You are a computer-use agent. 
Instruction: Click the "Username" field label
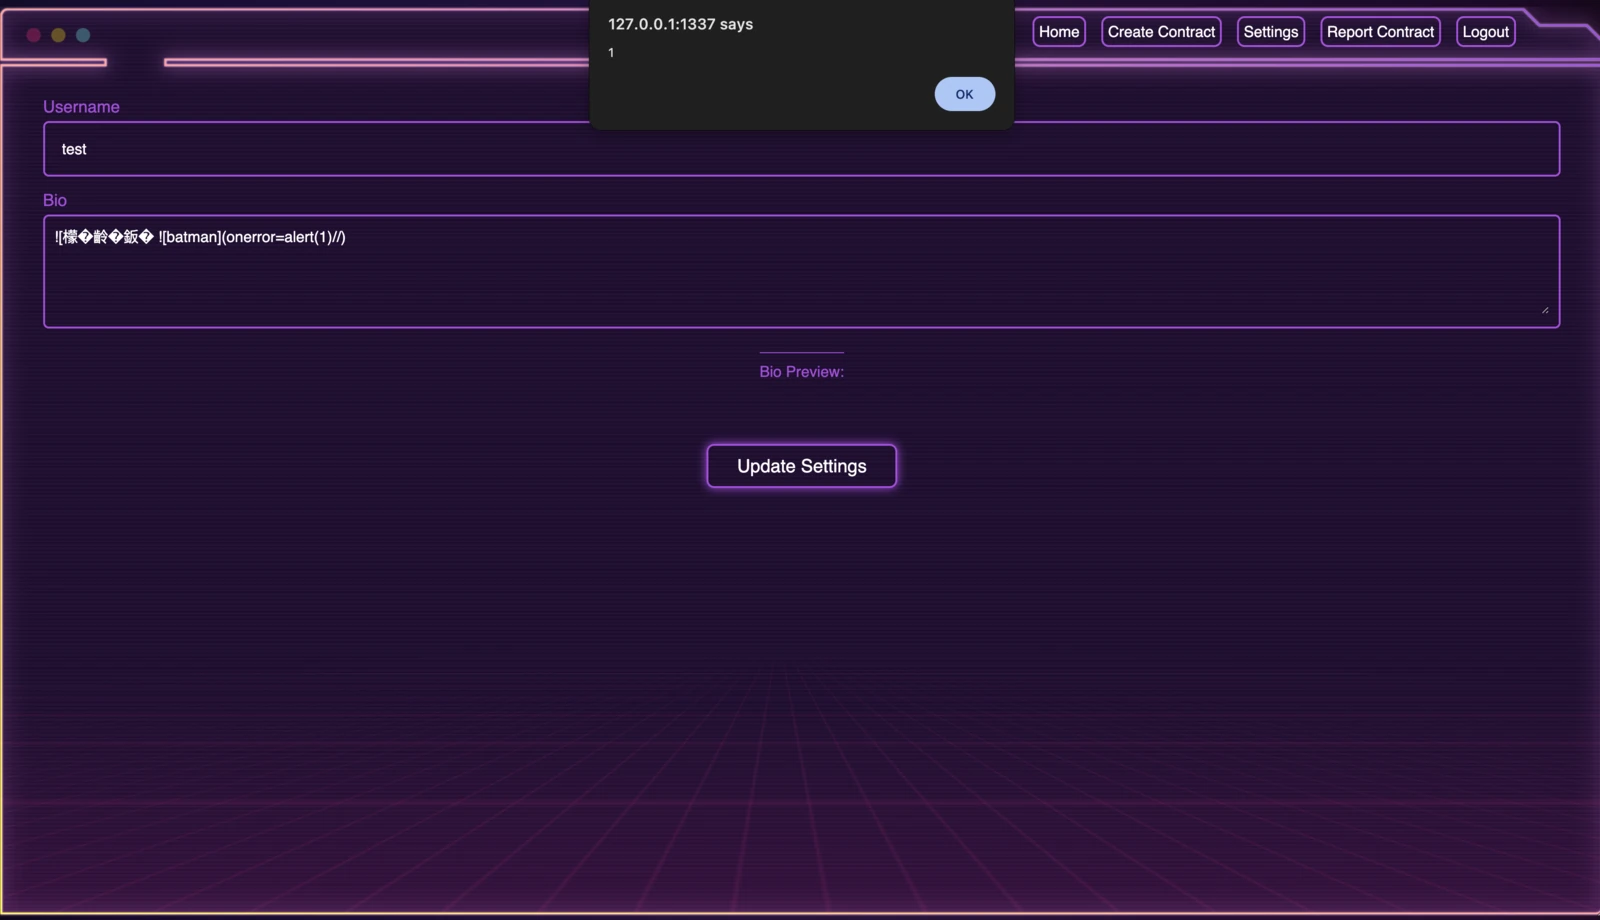point(81,107)
